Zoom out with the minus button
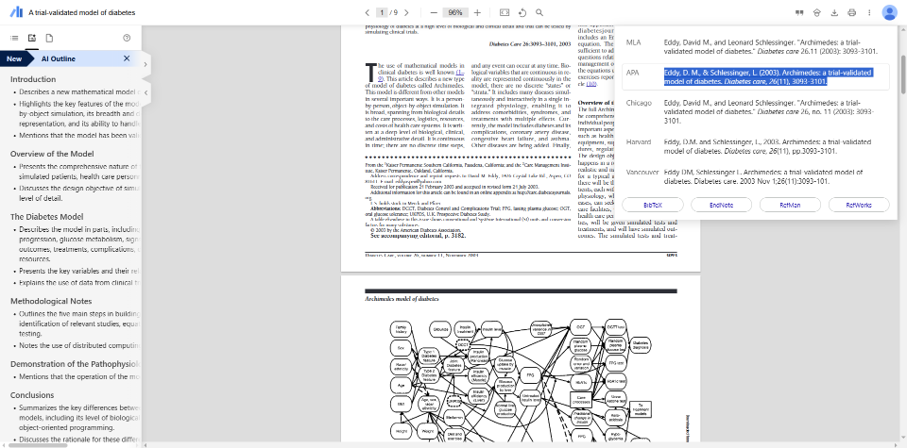Screen dimensions: 907x448 [433, 12]
